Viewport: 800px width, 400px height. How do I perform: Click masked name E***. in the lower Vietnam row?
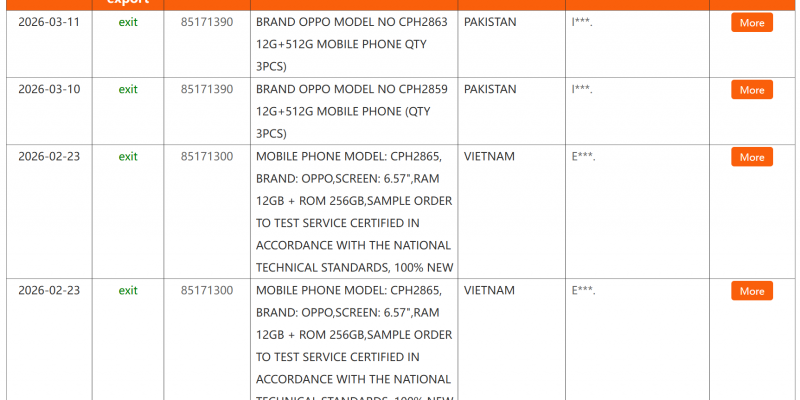point(584,291)
